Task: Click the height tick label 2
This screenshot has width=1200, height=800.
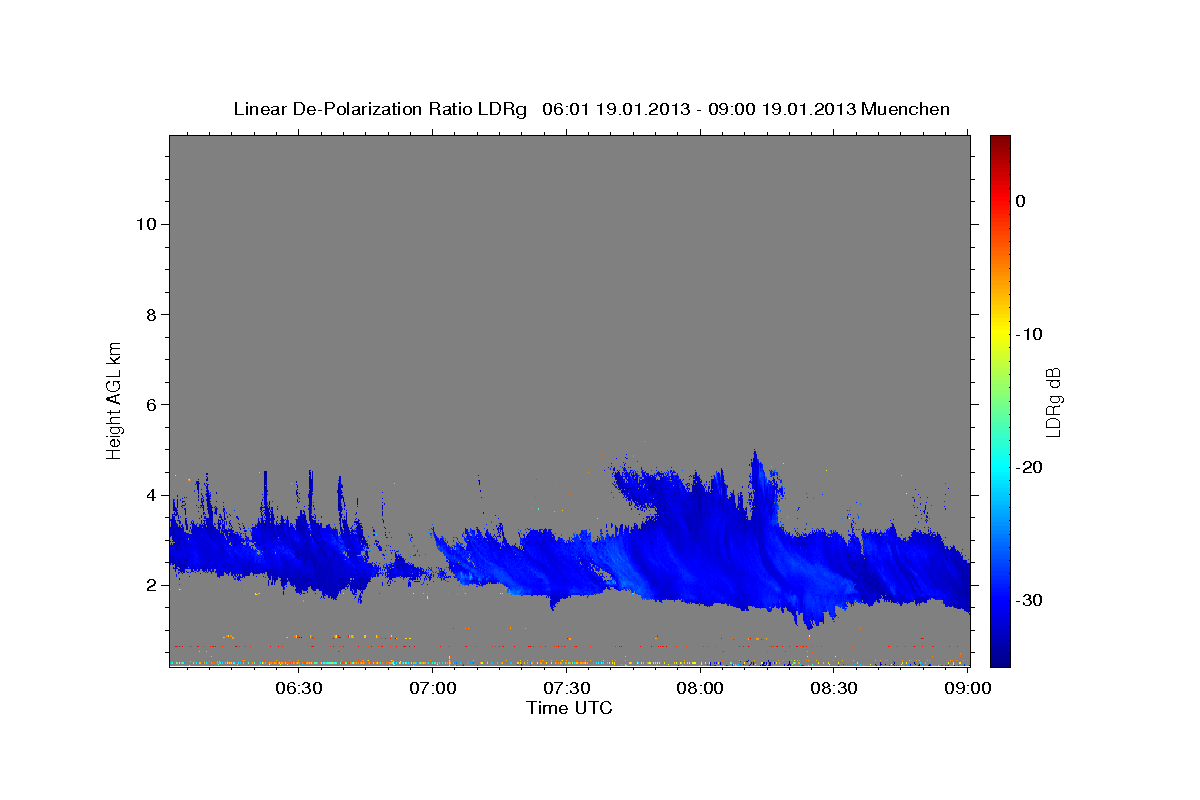Action: 151,585
